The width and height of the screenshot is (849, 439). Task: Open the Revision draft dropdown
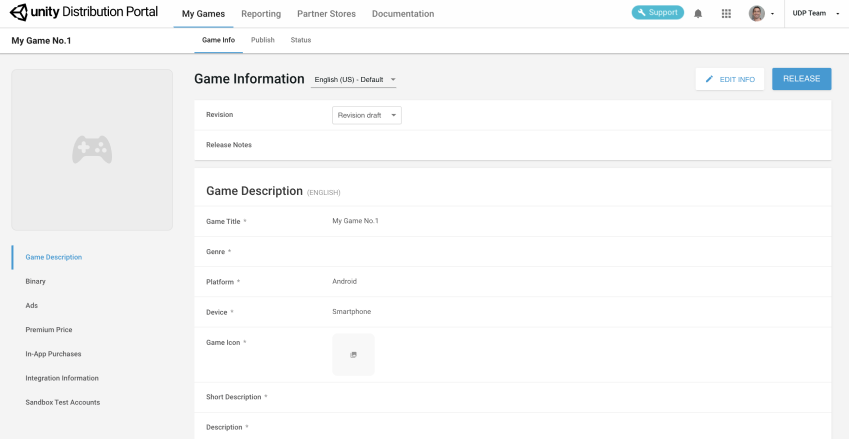click(x=366, y=115)
